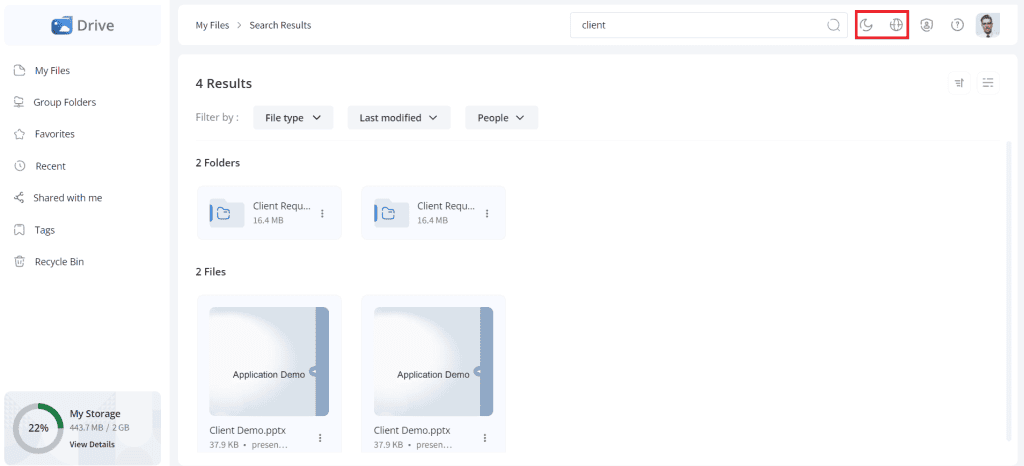Expand the Last modified filter dropdown
Screen dimensions: 1024x466
tap(398, 117)
